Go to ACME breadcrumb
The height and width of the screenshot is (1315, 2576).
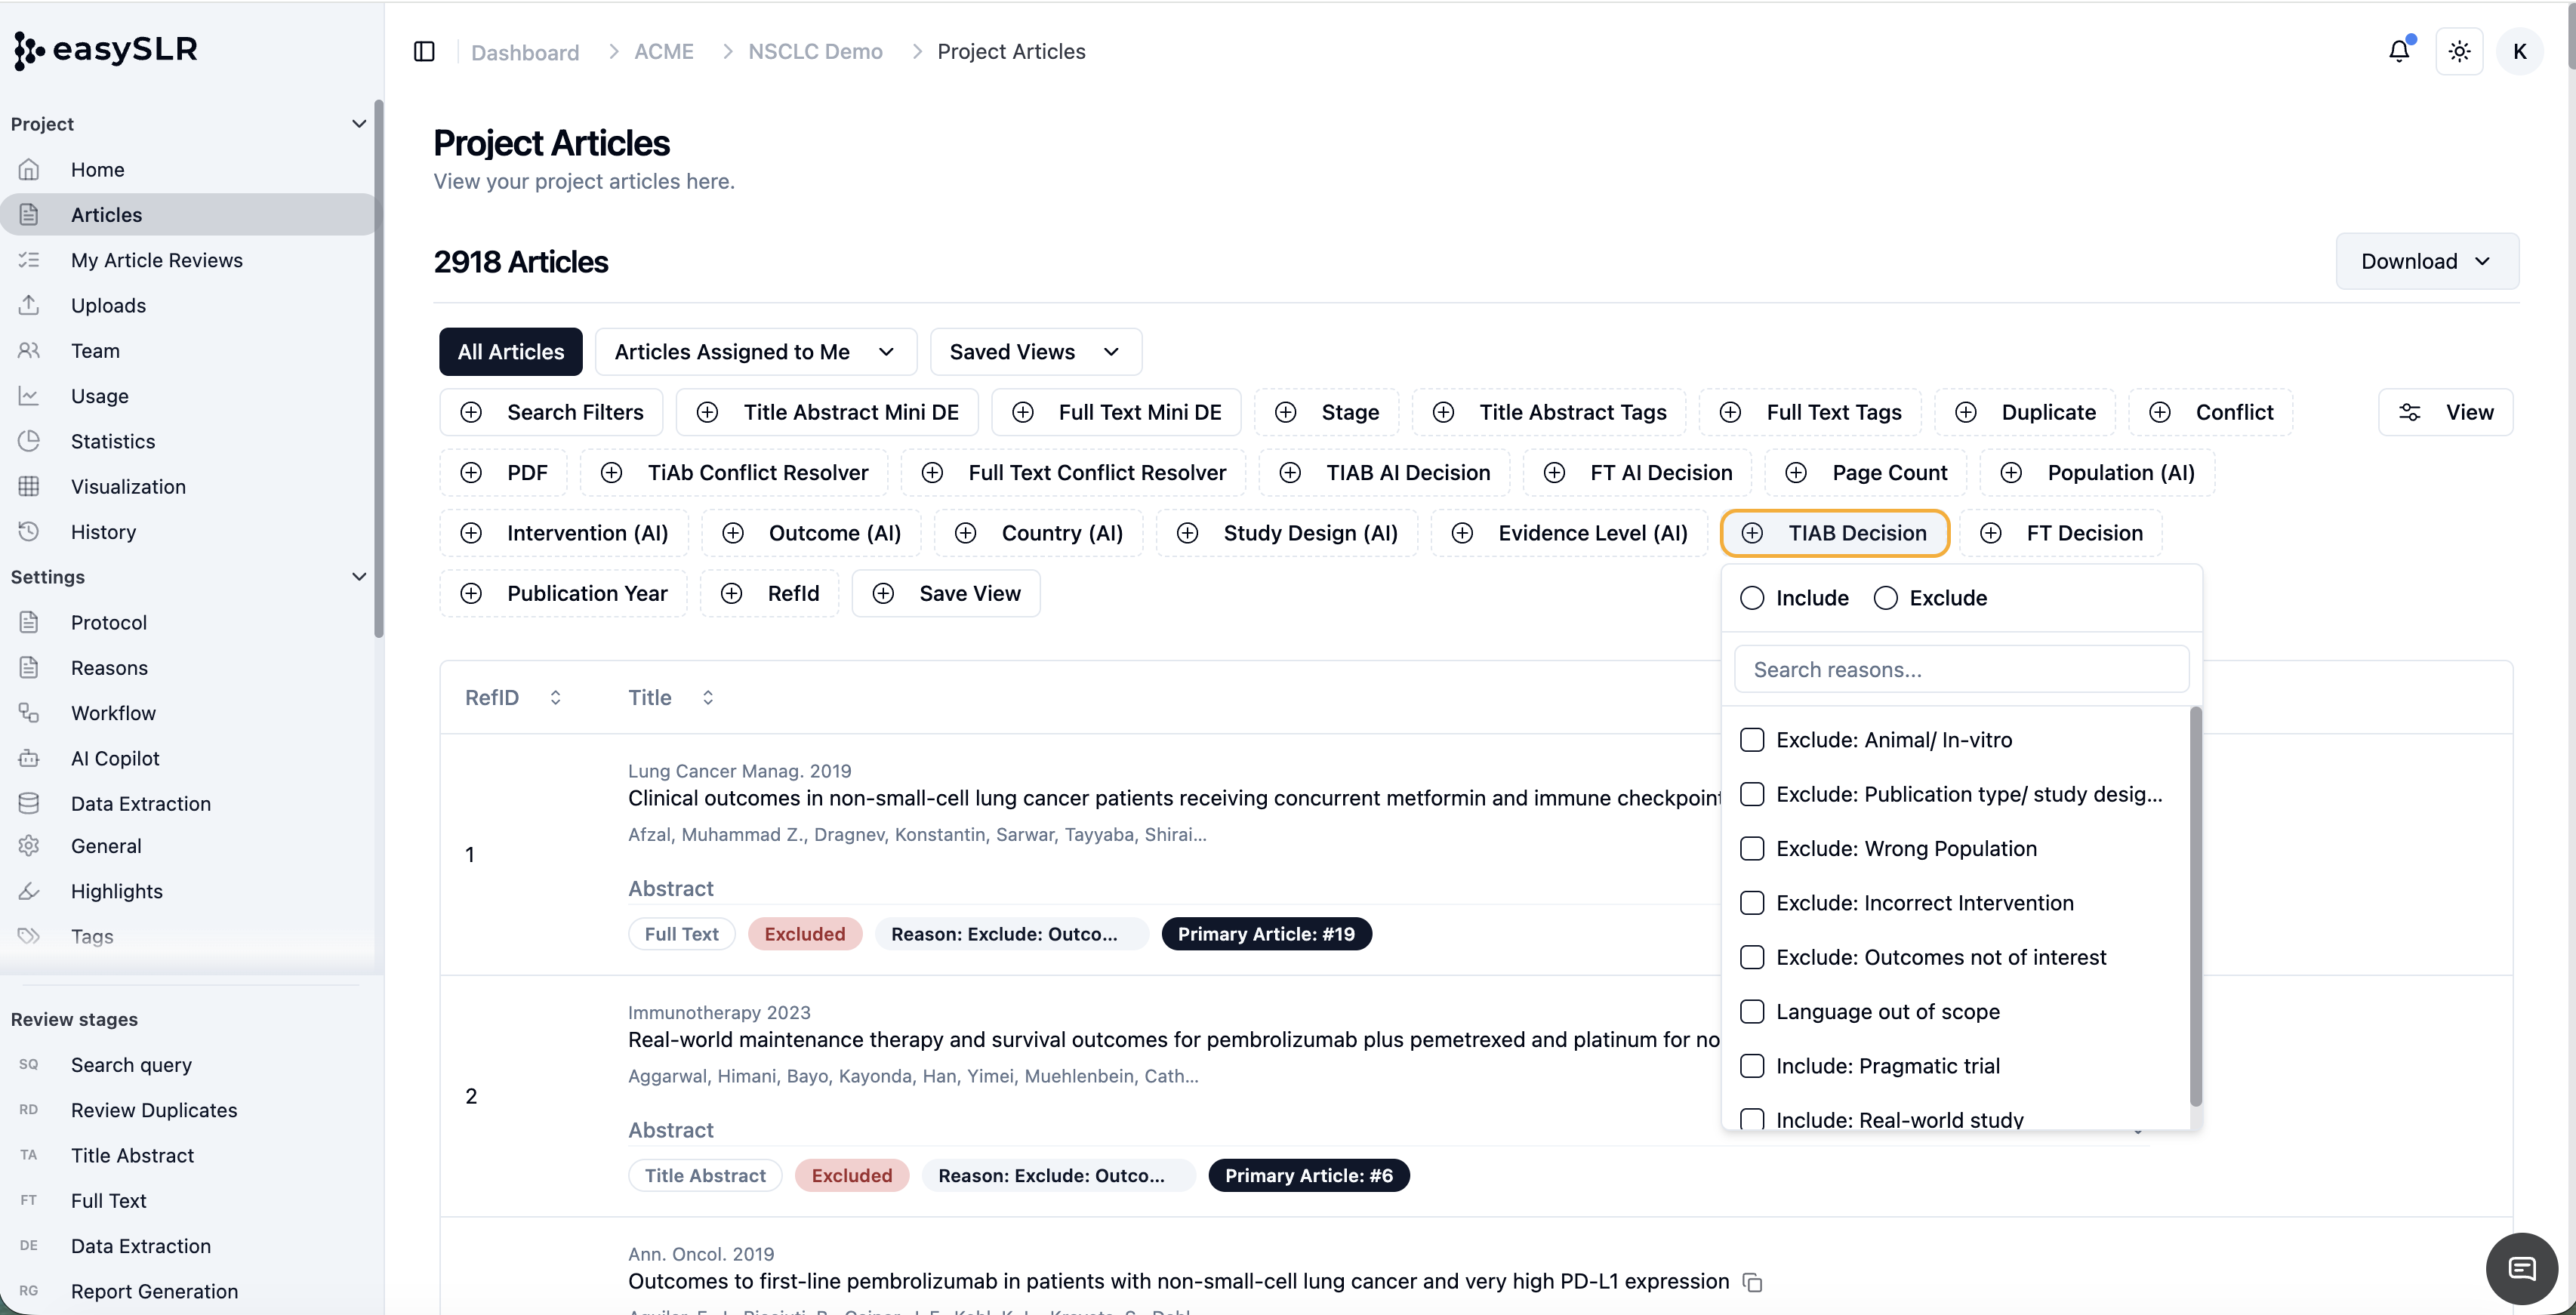click(664, 52)
